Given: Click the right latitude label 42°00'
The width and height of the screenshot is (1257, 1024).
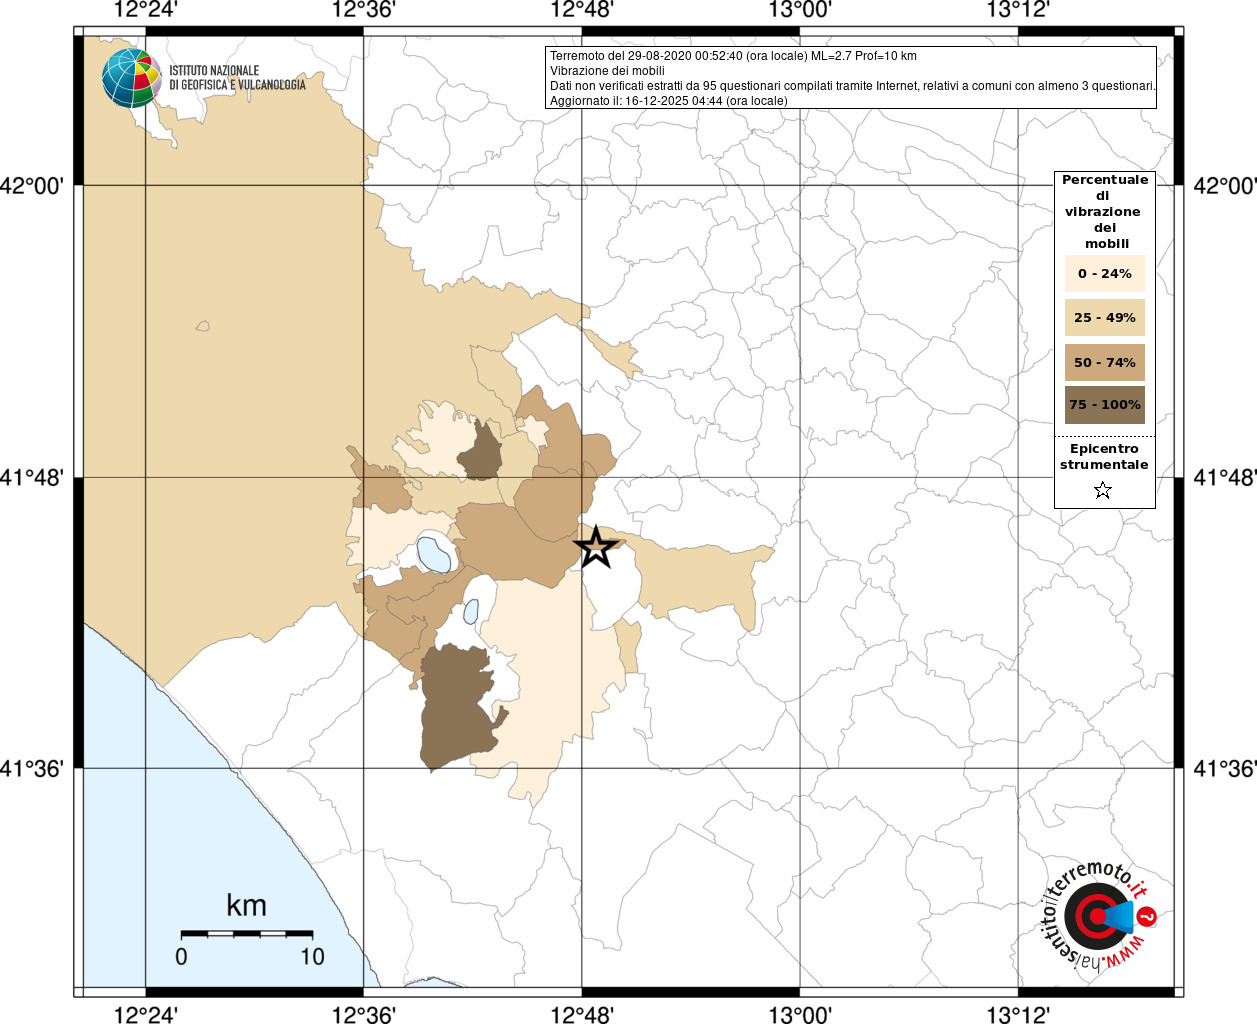Looking at the screenshot, I should [1225, 185].
